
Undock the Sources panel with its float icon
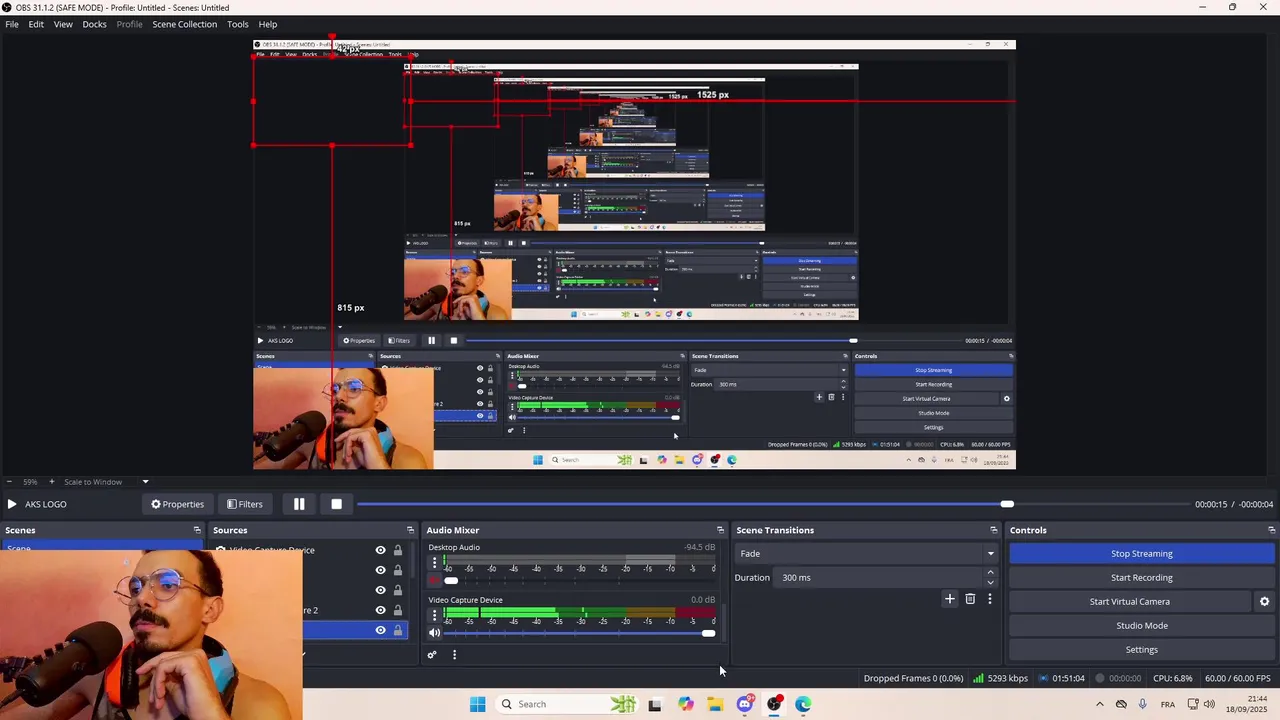[410, 530]
